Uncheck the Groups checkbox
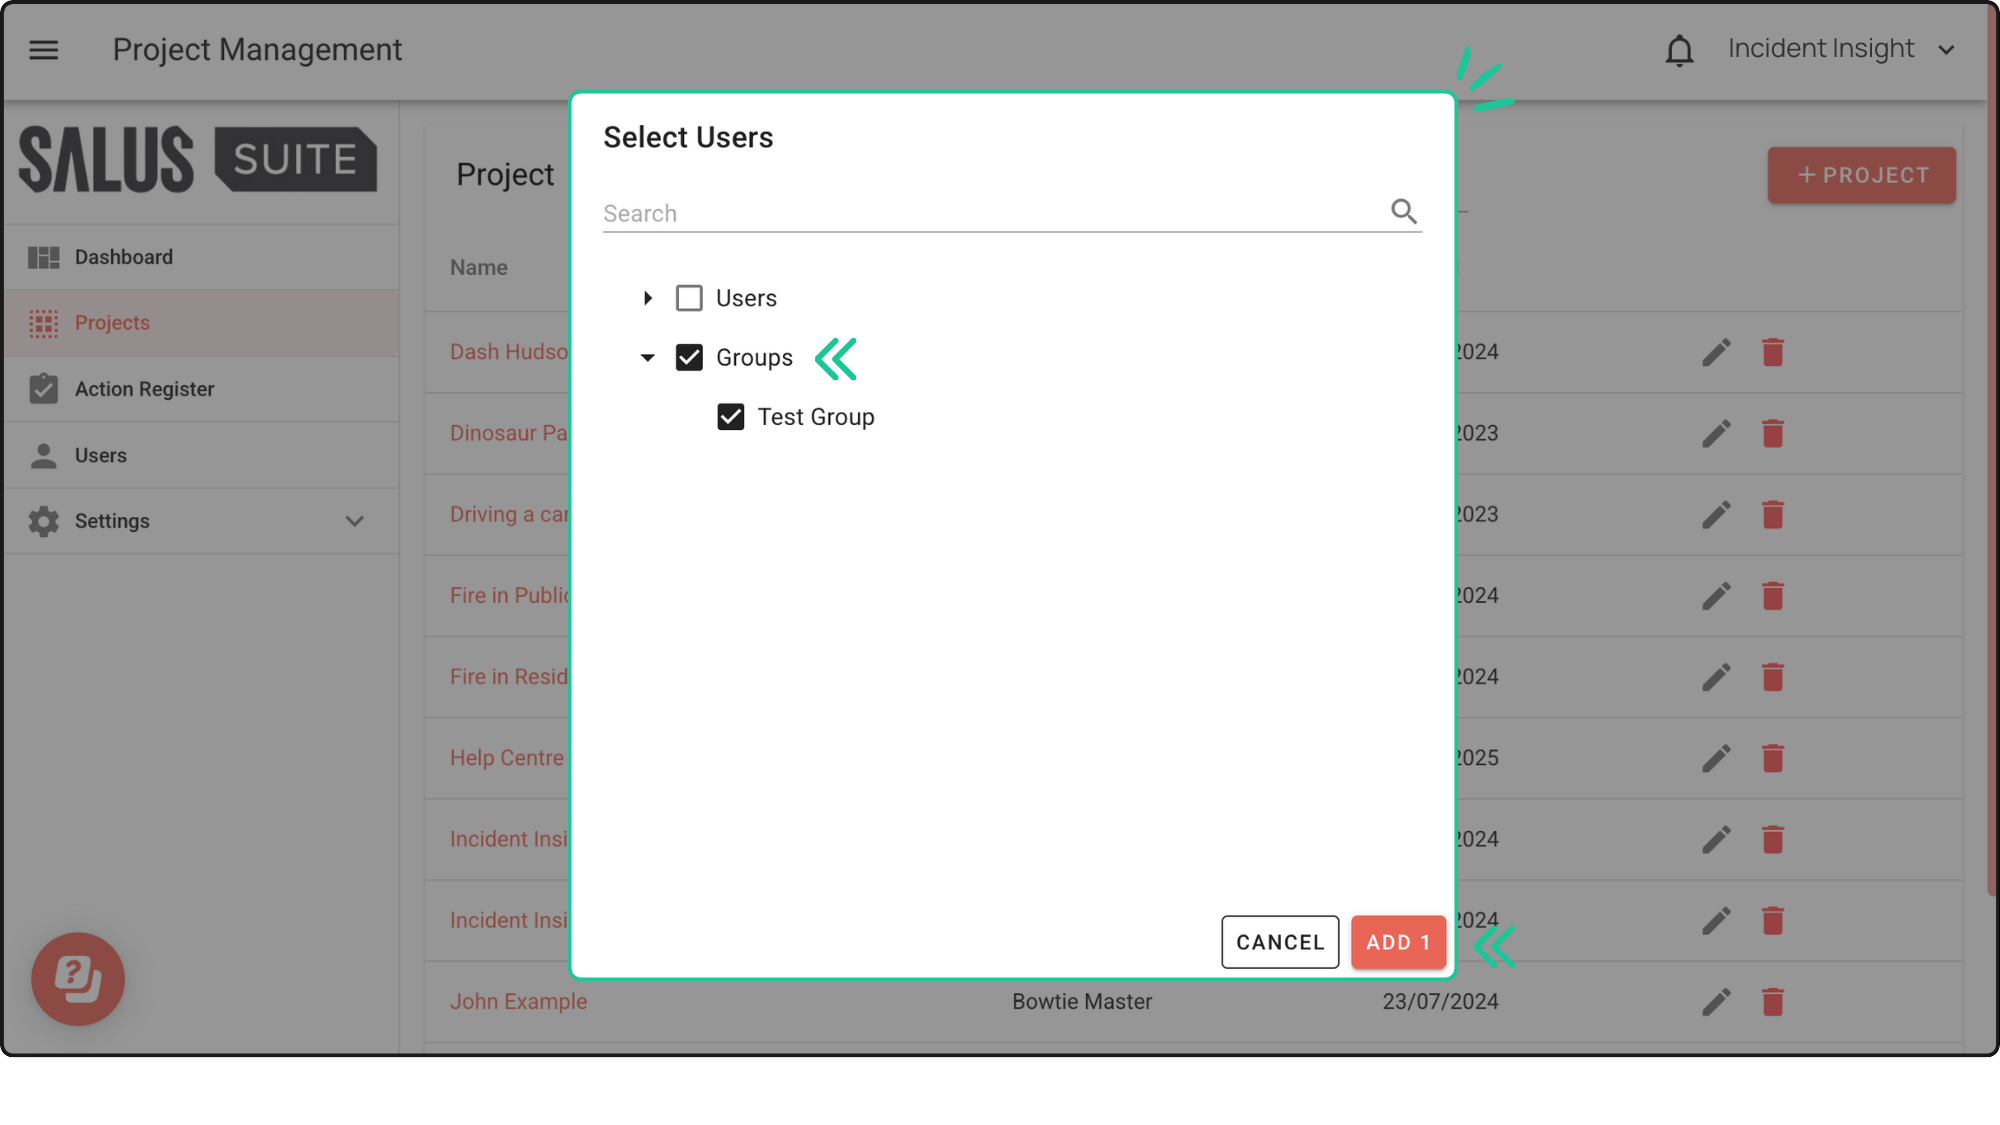This screenshot has height=1125, width=2000. (x=689, y=358)
